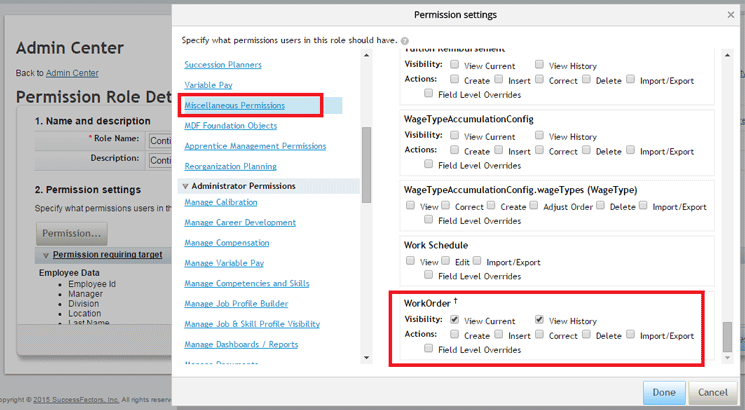745x410 pixels.
Task: Click the help icon beside permissions instruction text
Action: tap(404, 41)
